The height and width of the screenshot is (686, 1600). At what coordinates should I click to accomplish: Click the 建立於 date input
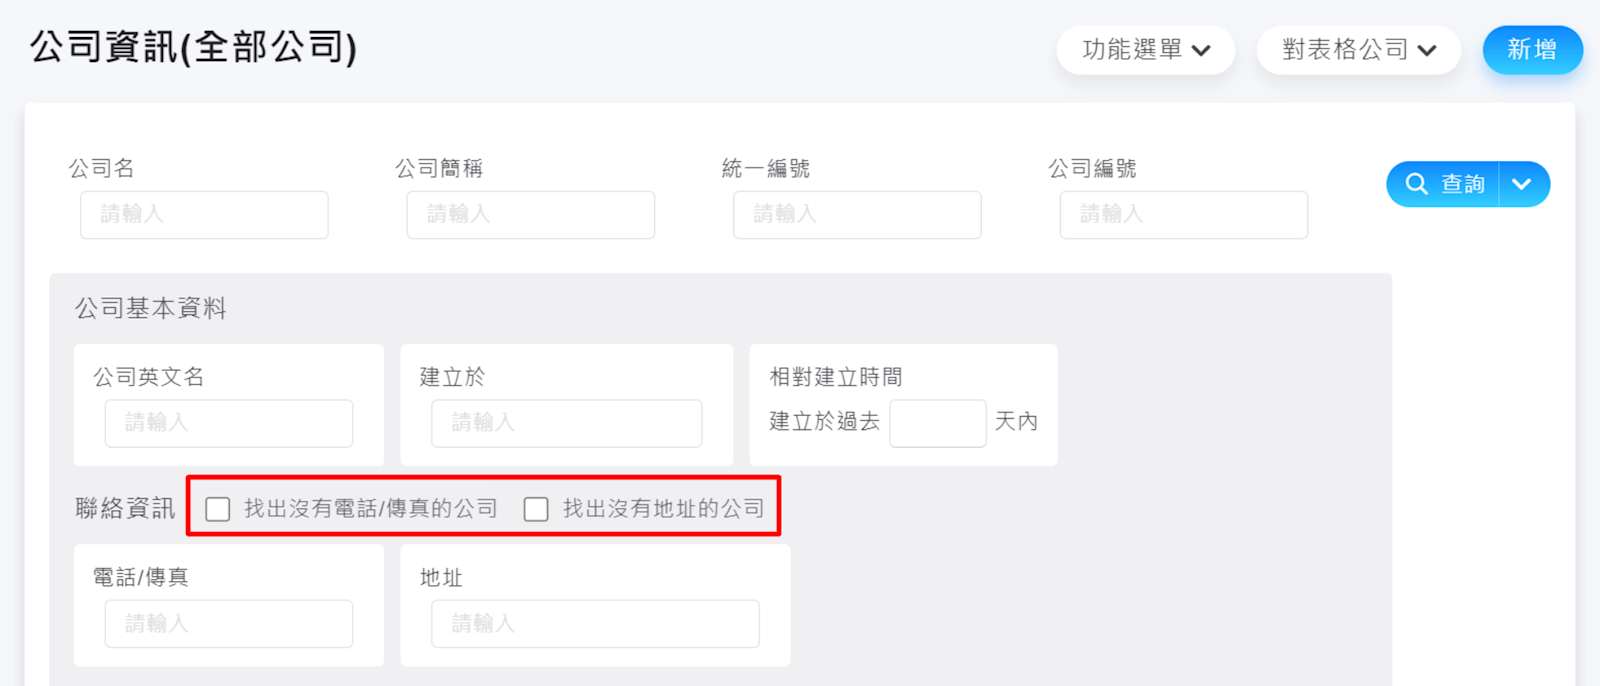[566, 423]
